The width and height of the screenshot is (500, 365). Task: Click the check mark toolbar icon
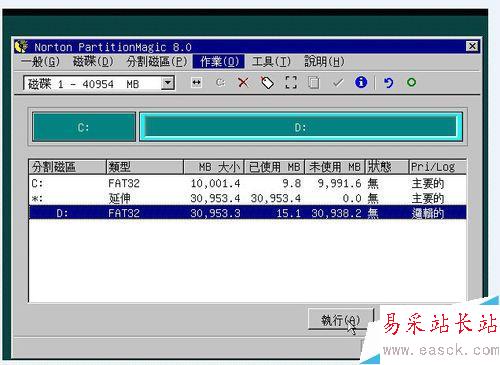click(x=338, y=83)
